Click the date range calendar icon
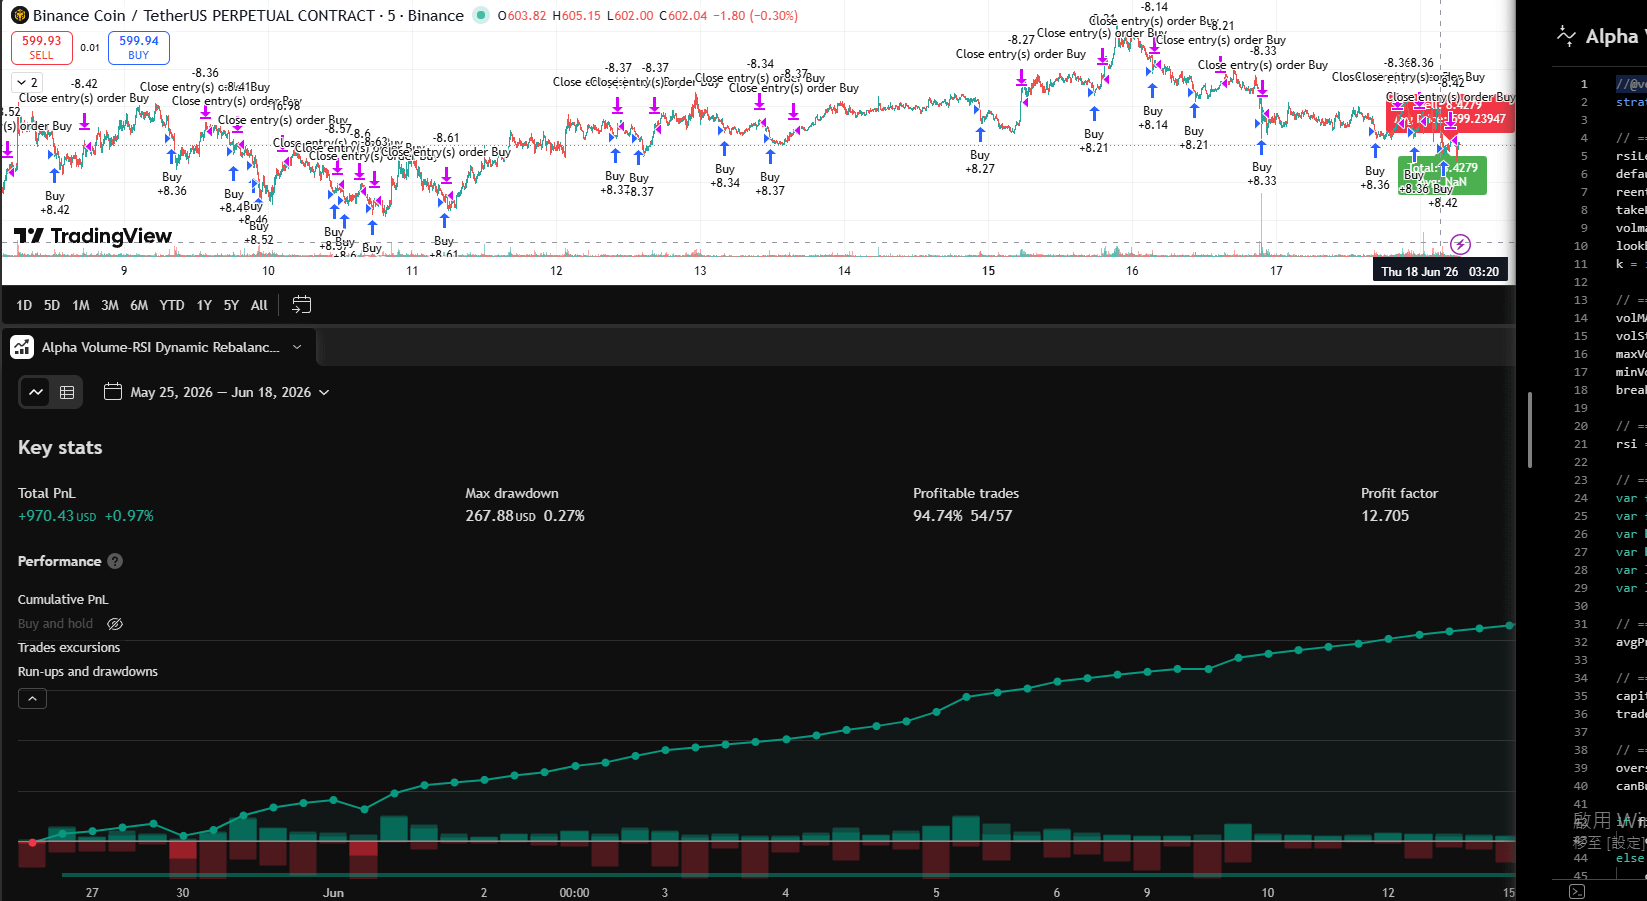This screenshot has width=1647, height=901. point(113,392)
